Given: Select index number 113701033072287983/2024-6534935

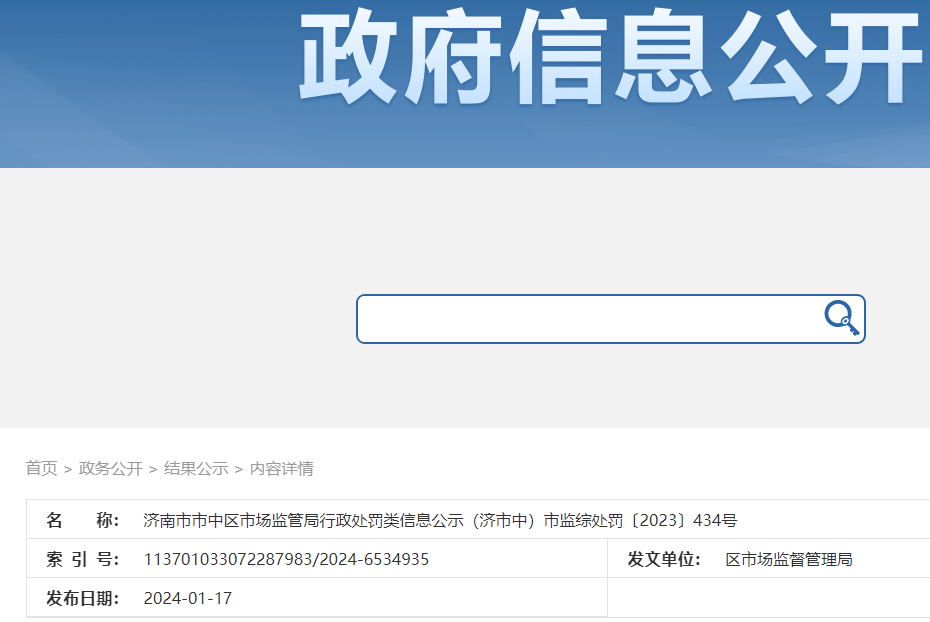Looking at the screenshot, I should pyautogui.click(x=286, y=559).
